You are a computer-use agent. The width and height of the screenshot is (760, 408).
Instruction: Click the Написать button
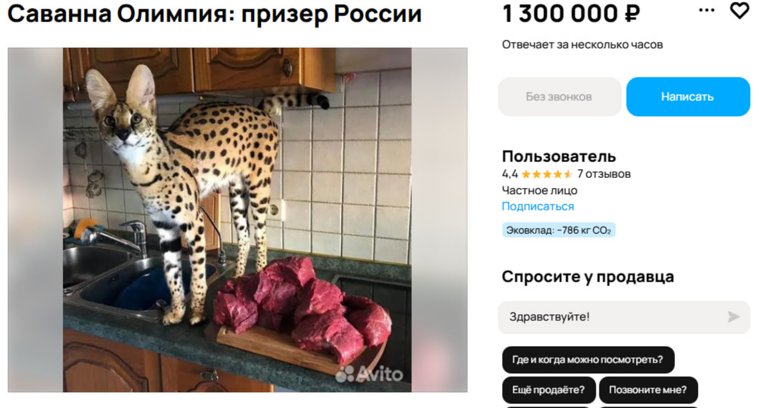(x=688, y=96)
